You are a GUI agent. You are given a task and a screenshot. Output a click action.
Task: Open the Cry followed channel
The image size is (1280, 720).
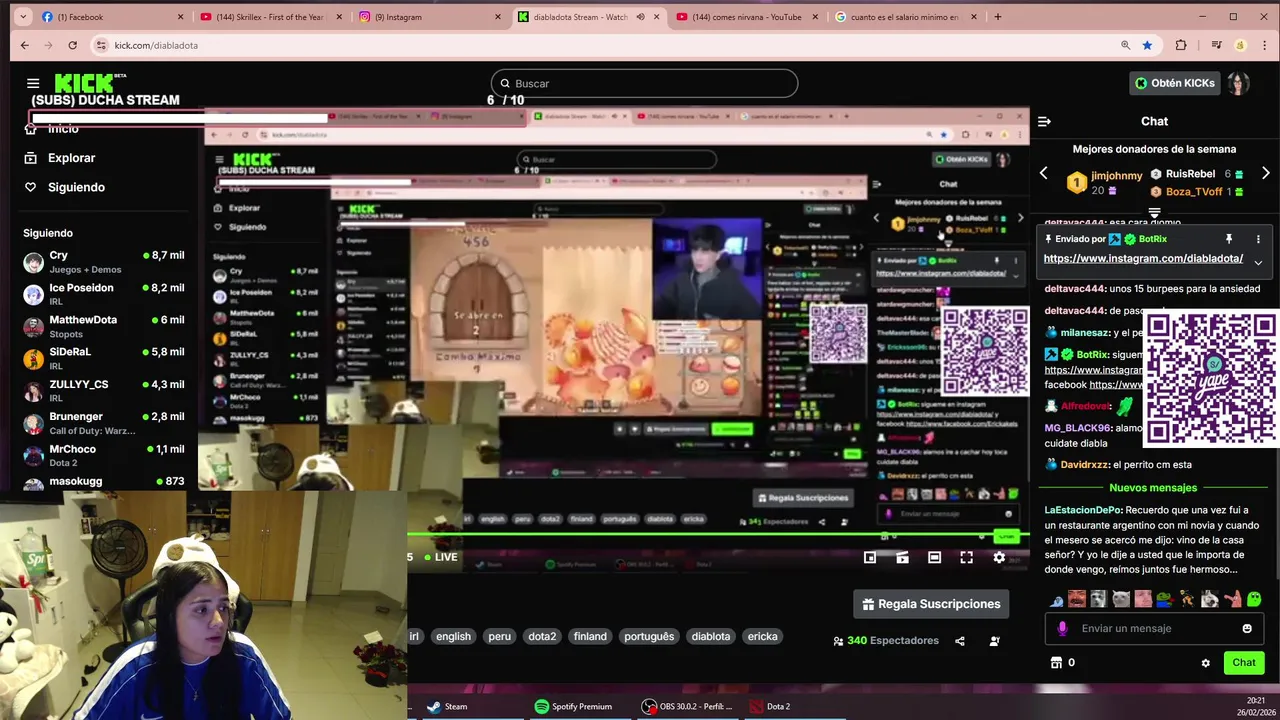104,262
